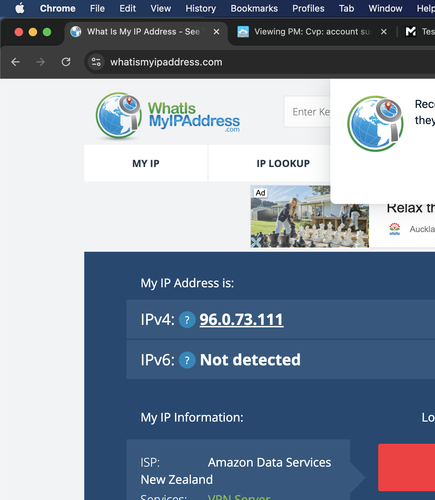
Task: Click the globe icon in notification popup
Action: [x=375, y=123]
